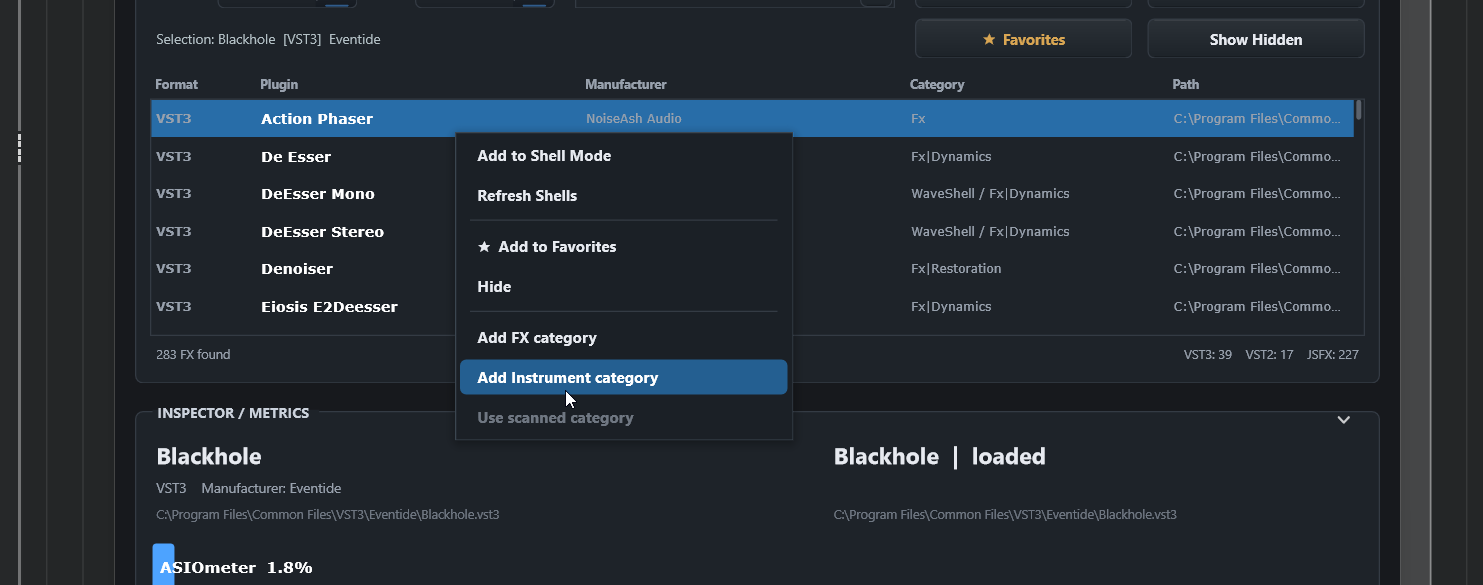Click Eiosis E2Deesser's Fx|Dynamics category cell
The height and width of the screenshot is (585, 1483).
(x=951, y=307)
